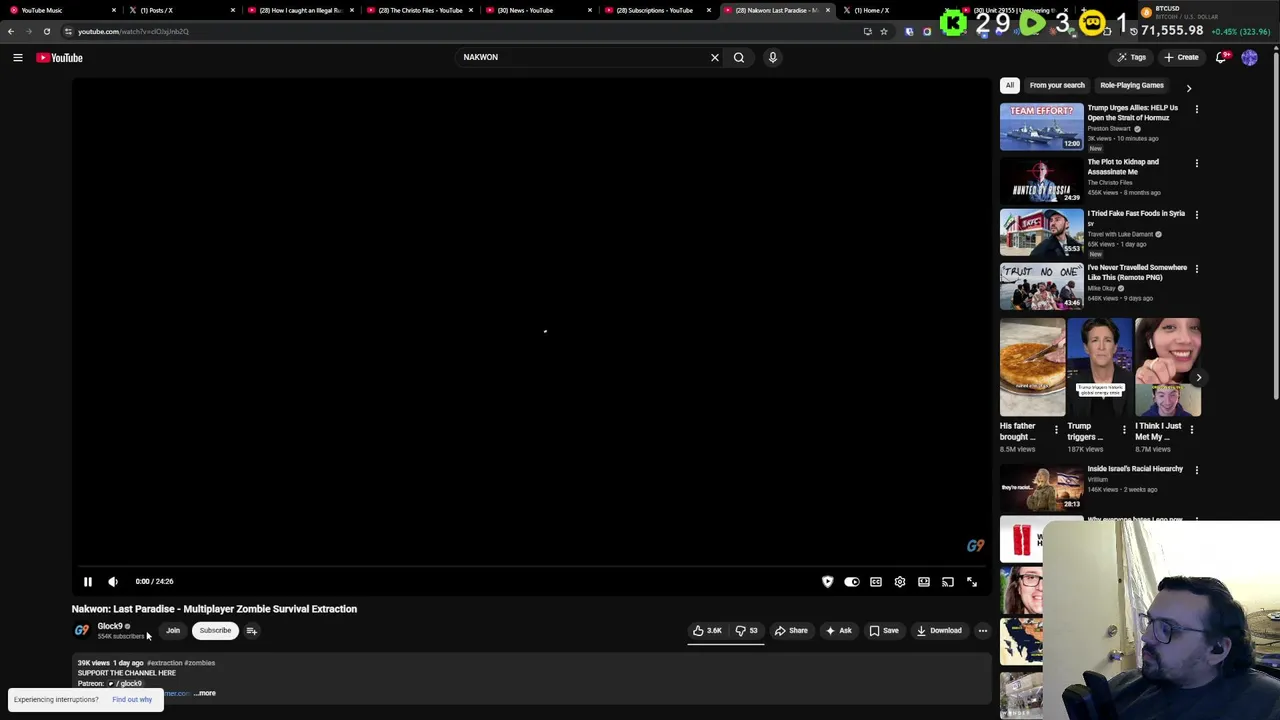Bookmark this page with star icon
The image size is (1280, 720).
(x=883, y=31)
